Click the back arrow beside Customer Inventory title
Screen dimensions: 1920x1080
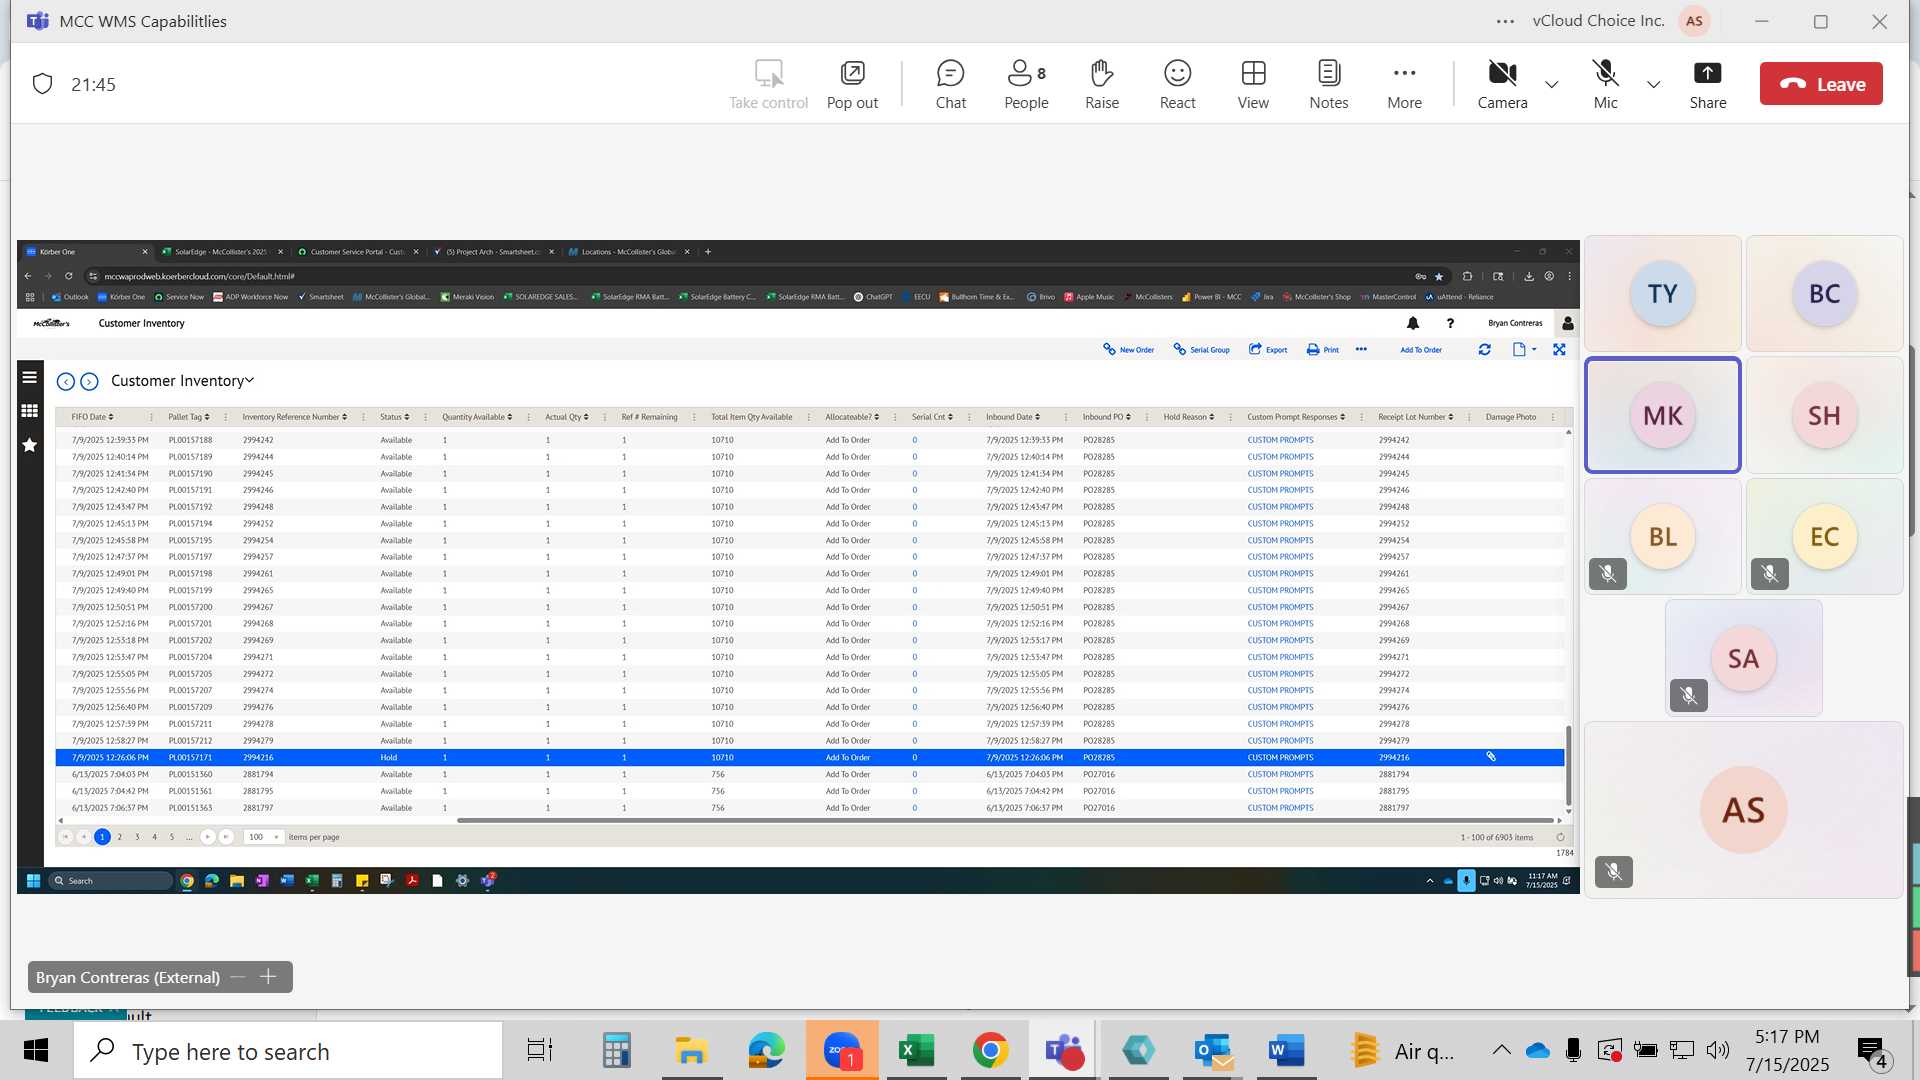(66, 381)
